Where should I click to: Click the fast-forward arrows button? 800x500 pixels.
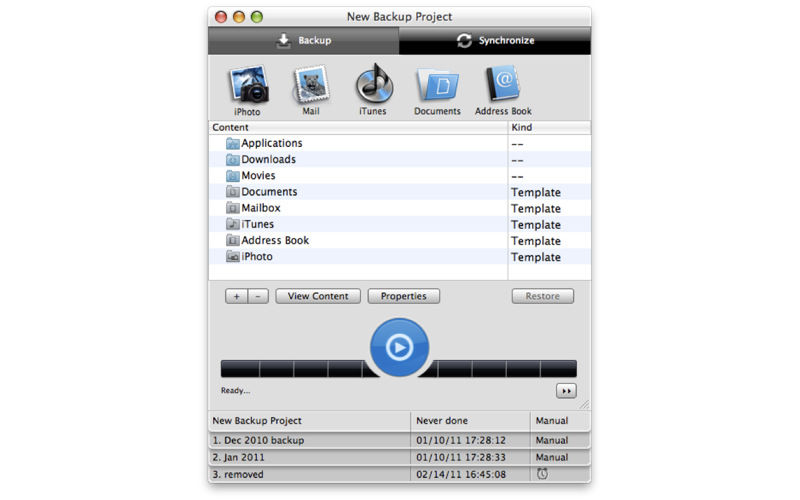(x=566, y=391)
